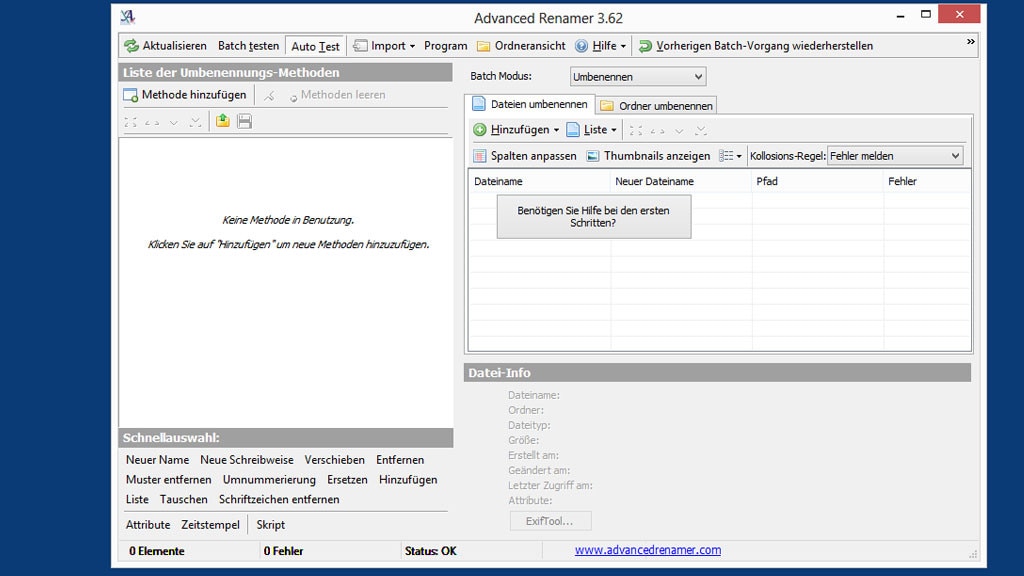This screenshot has height=576, width=1024.
Task: Select the Entfernen quick method
Action: tap(400, 460)
